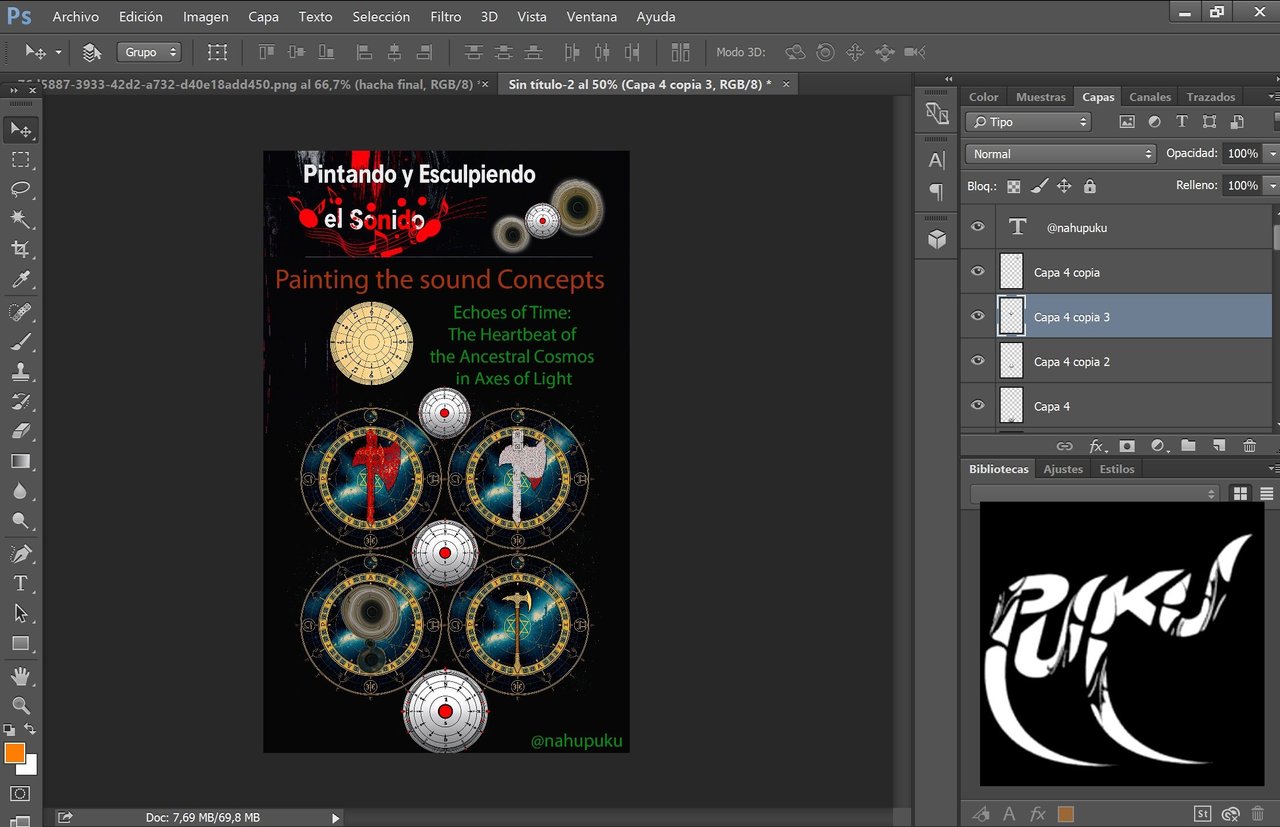Select the Horizontal Type tool

pos(20,583)
